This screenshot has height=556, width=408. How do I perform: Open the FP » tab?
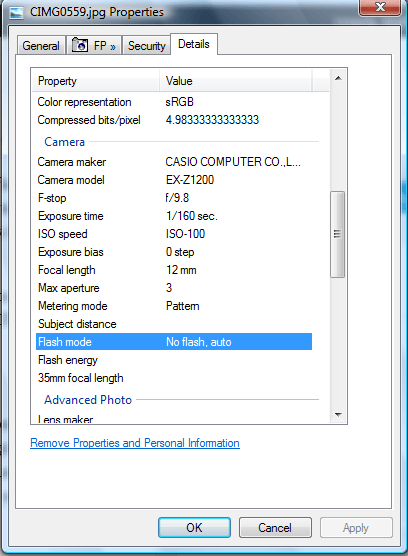94,46
